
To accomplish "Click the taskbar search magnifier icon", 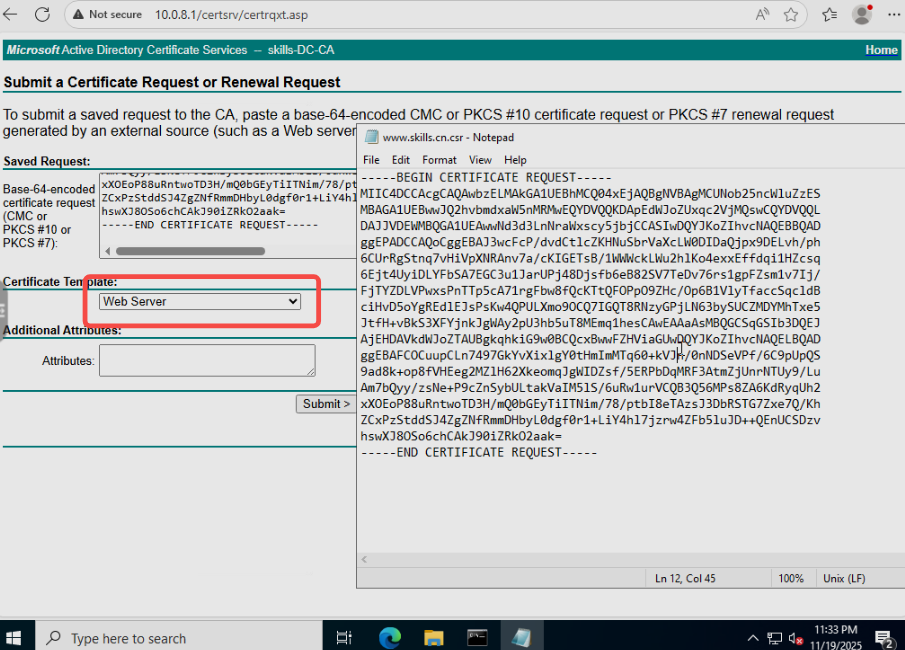I will coord(54,637).
